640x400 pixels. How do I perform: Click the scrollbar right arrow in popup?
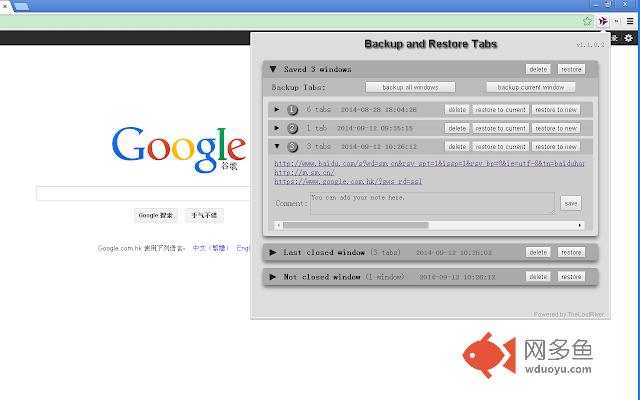(x=580, y=225)
